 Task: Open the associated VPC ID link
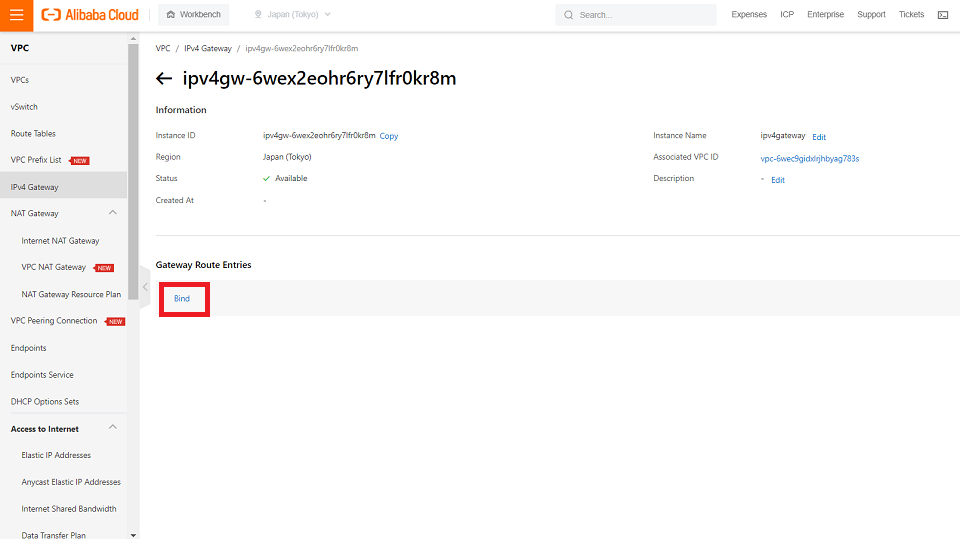(809, 158)
